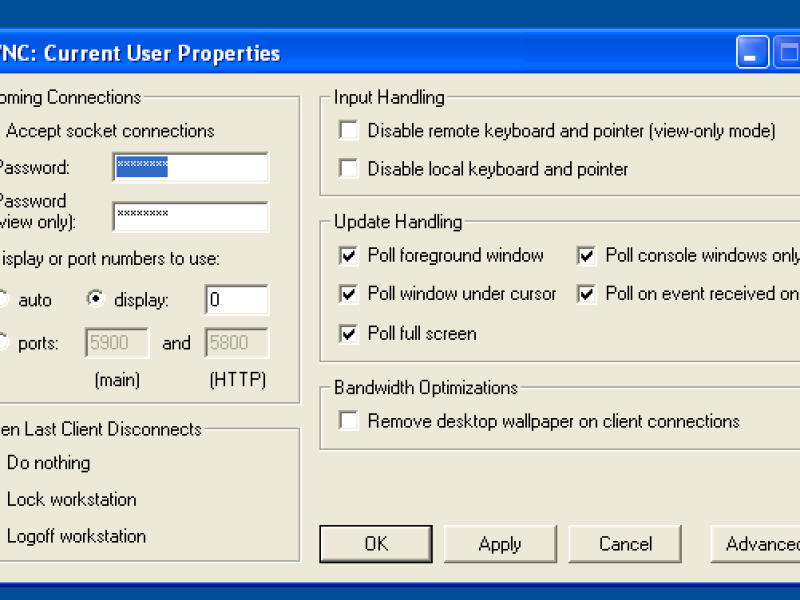Click the Accept socket connections label

[x=110, y=131]
